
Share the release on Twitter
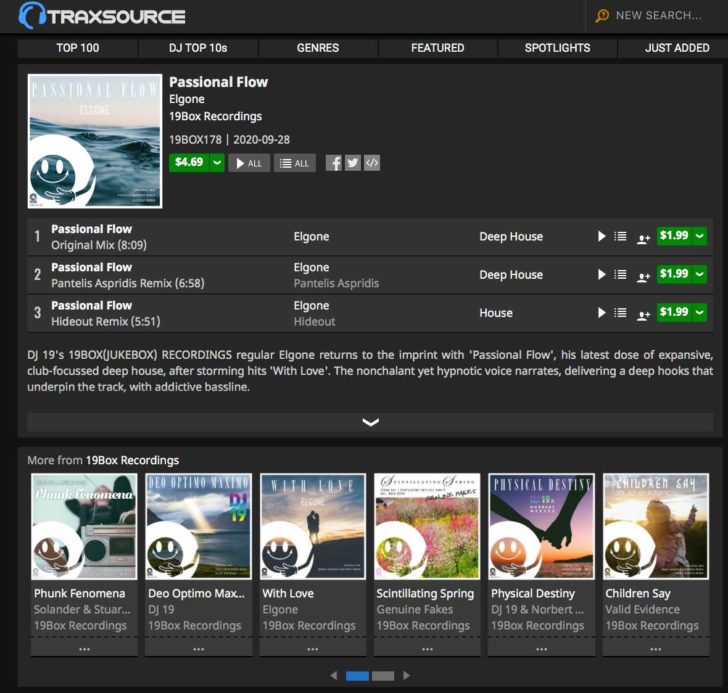pos(352,163)
